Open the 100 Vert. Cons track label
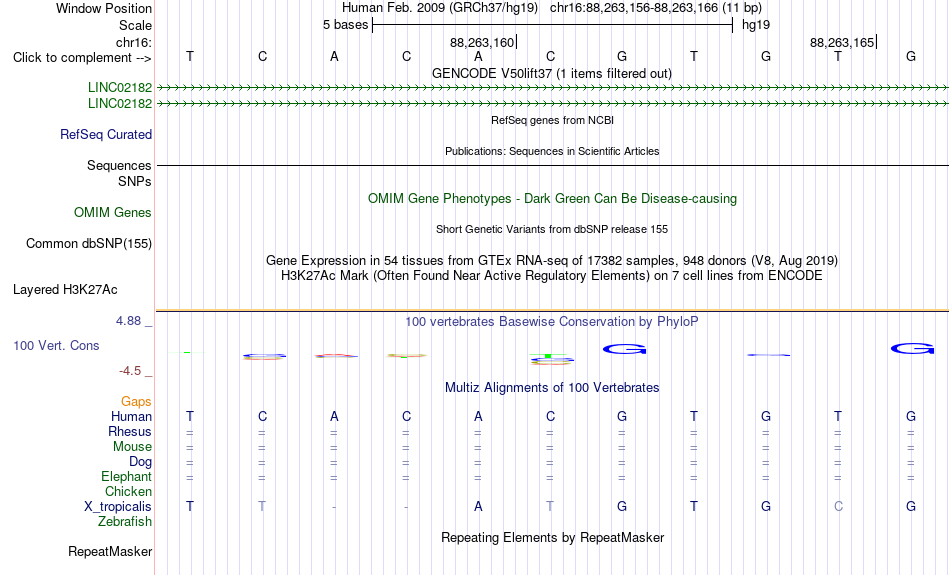The height and width of the screenshot is (575, 950). click(56, 345)
